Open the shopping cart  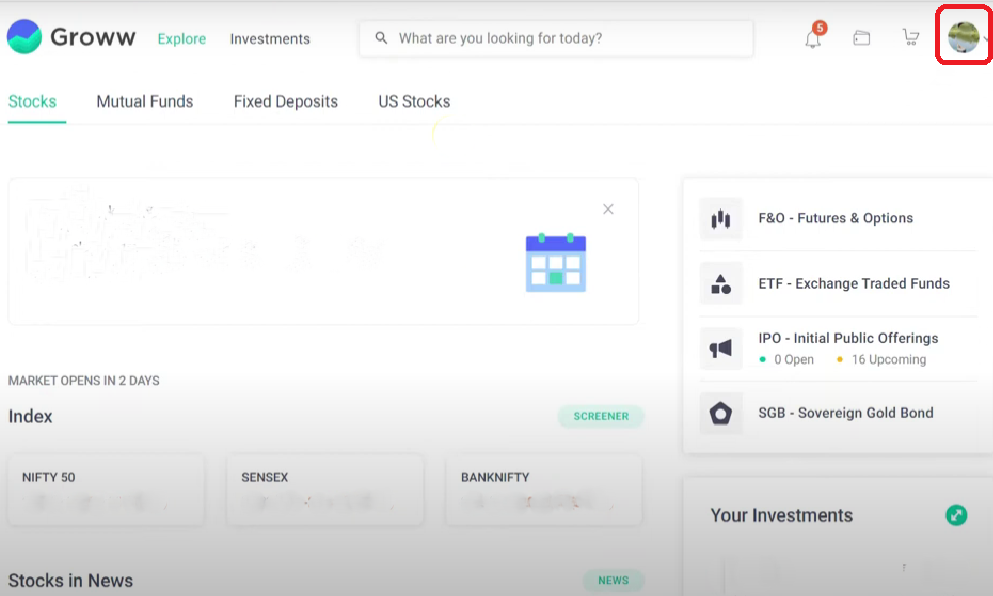910,38
